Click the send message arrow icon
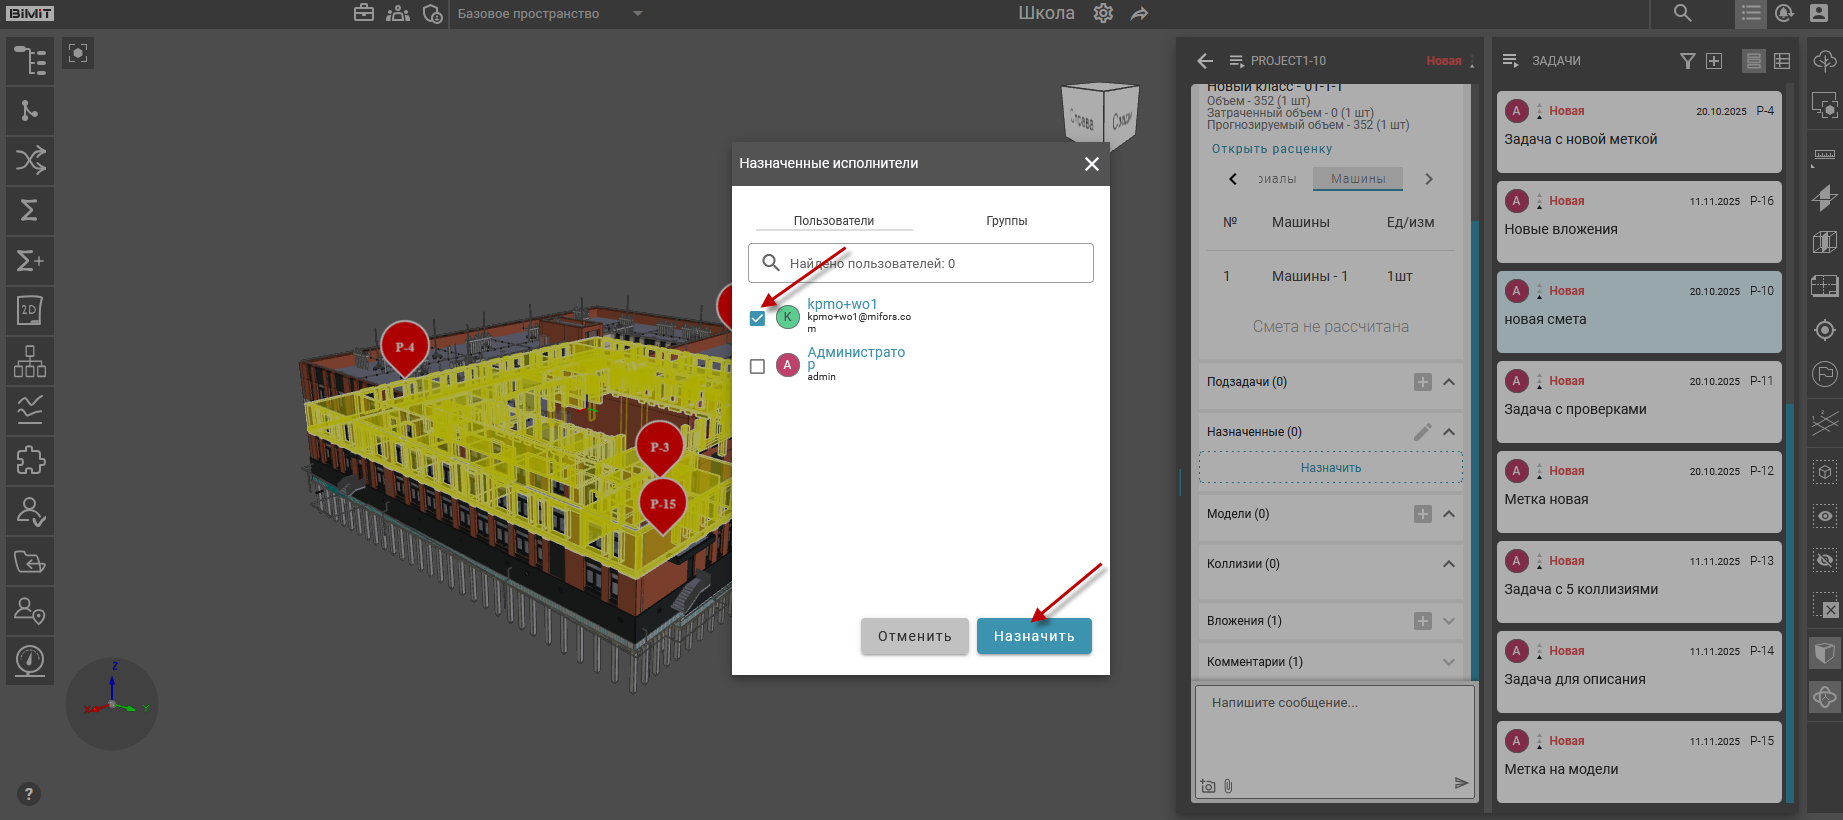This screenshot has width=1843, height=820. (1461, 783)
